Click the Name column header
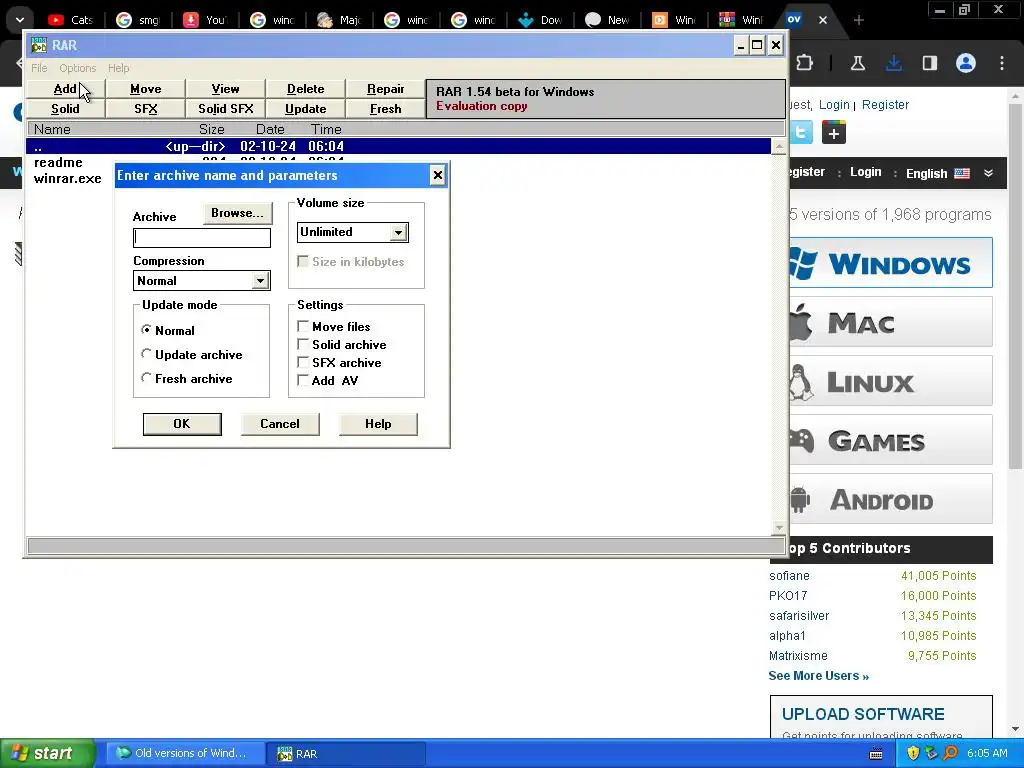1024x768 pixels. point(52,129)
